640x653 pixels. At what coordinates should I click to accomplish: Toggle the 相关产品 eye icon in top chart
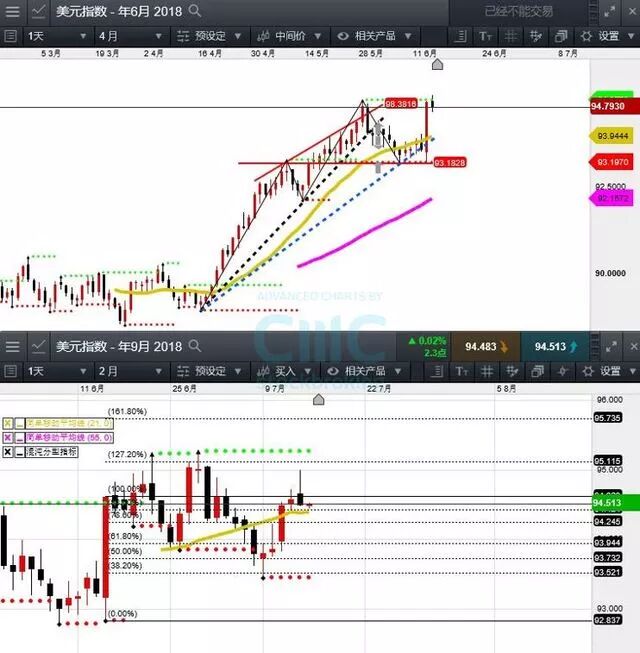[x=343, y=36]
